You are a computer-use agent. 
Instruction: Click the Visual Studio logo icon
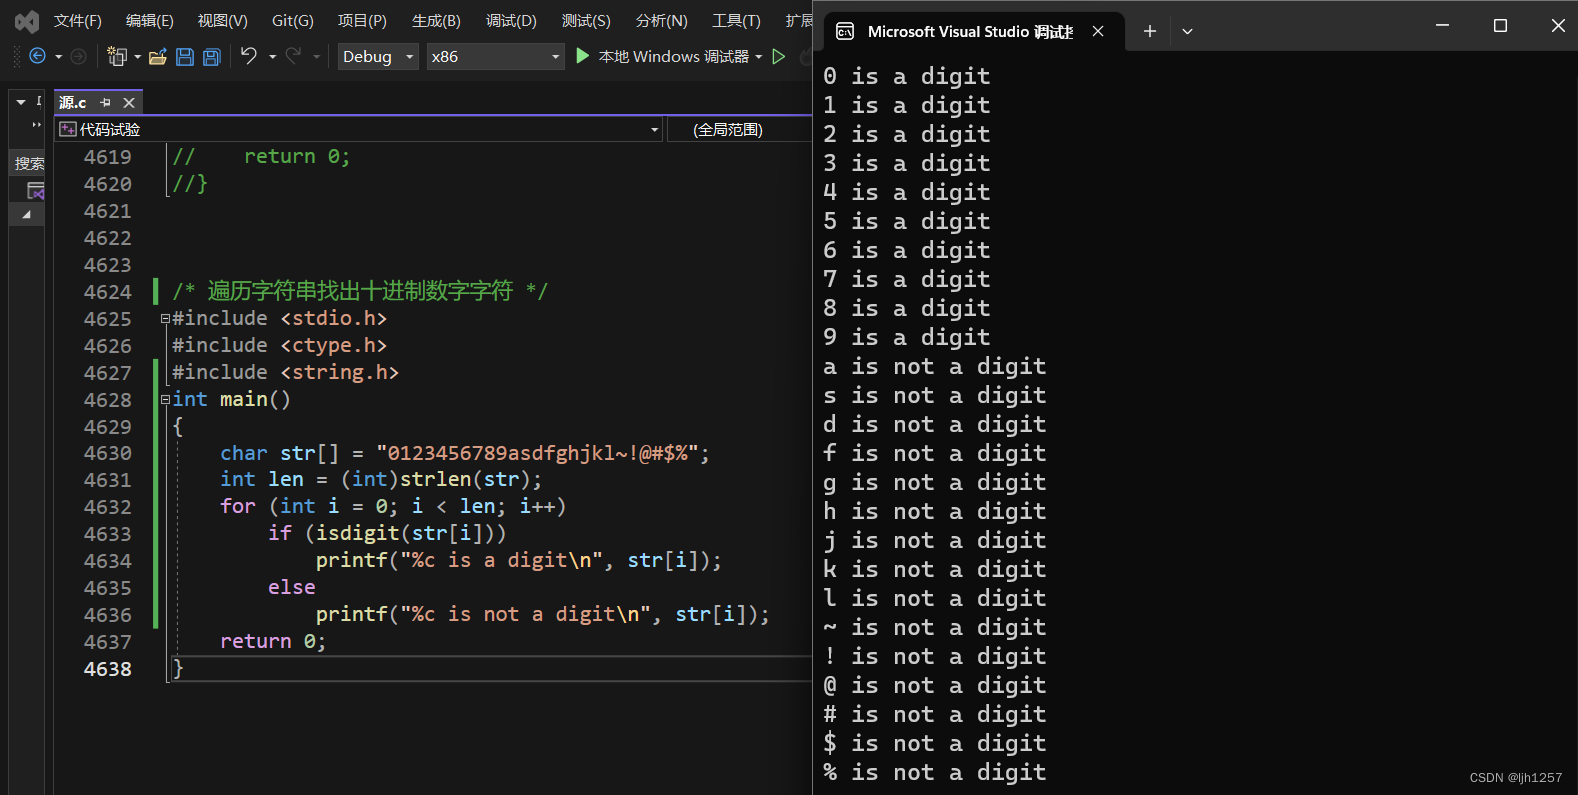coord(27,21)
